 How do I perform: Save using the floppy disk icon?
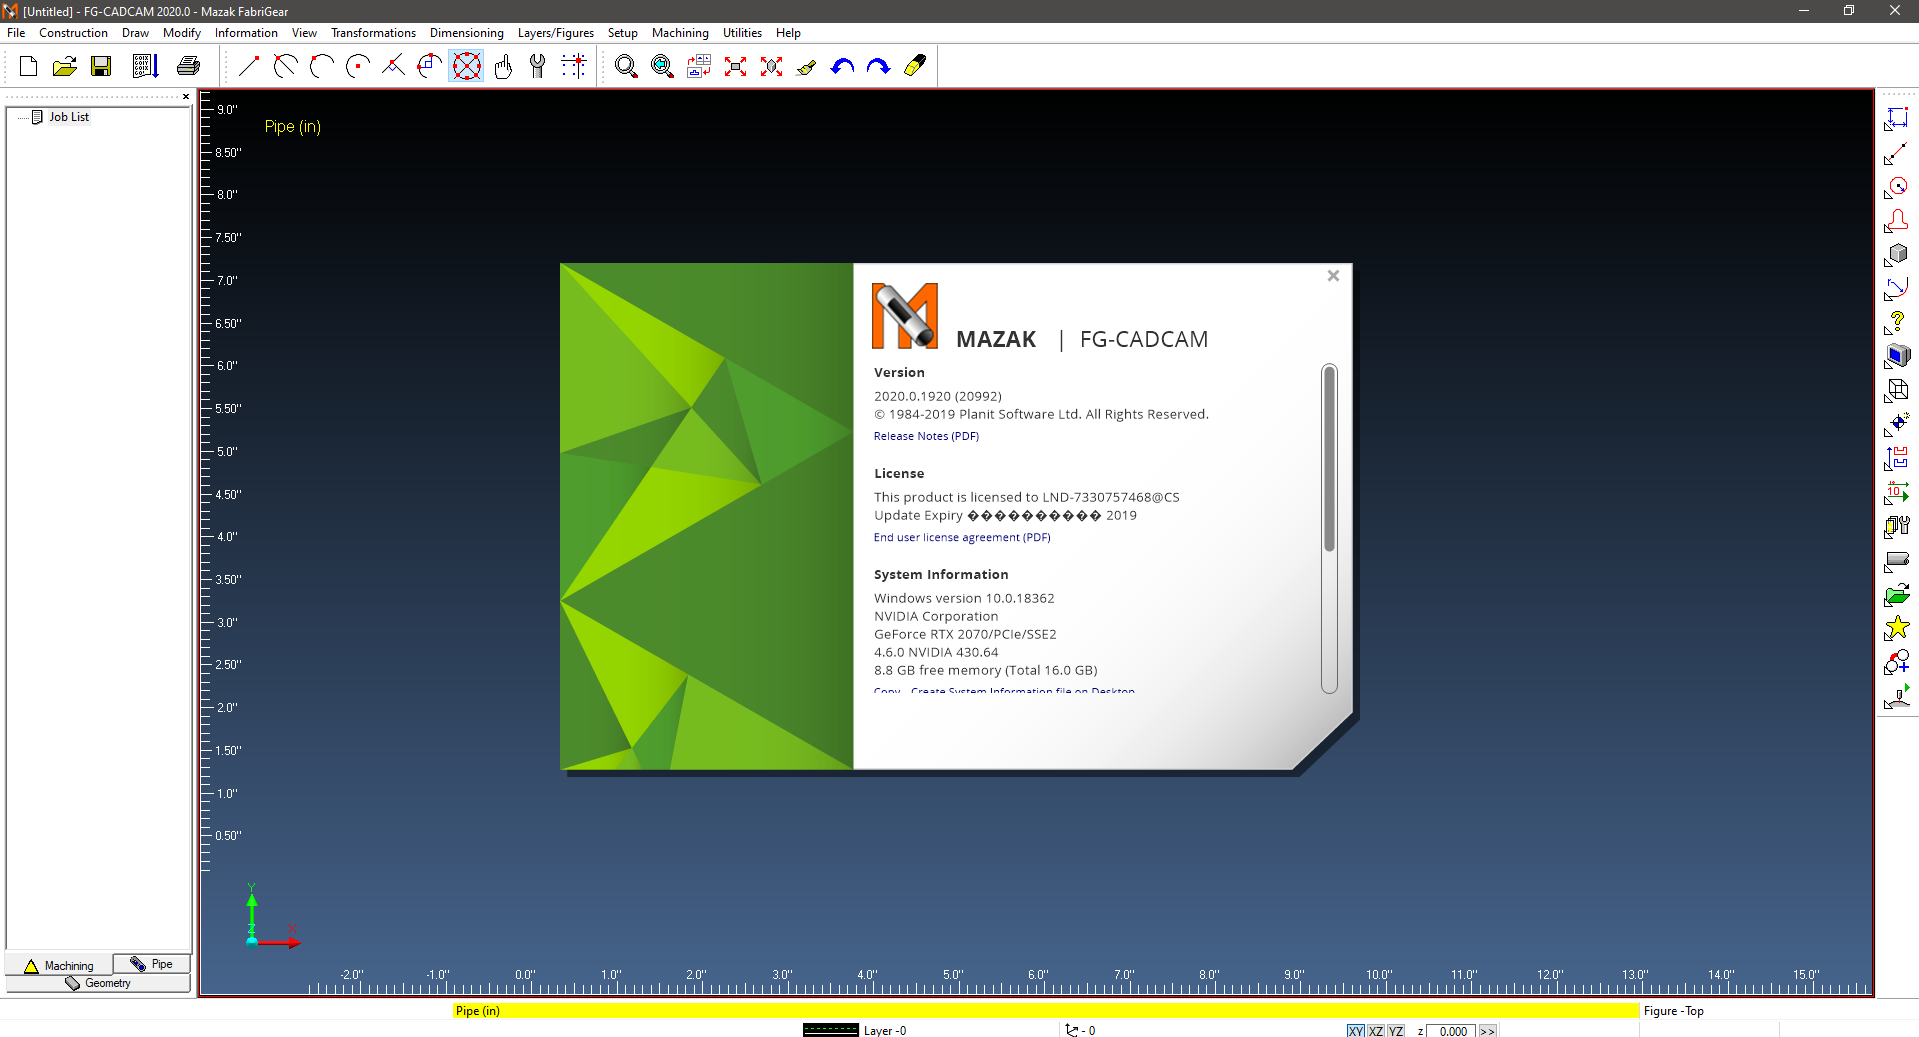[x=101, y=66]
